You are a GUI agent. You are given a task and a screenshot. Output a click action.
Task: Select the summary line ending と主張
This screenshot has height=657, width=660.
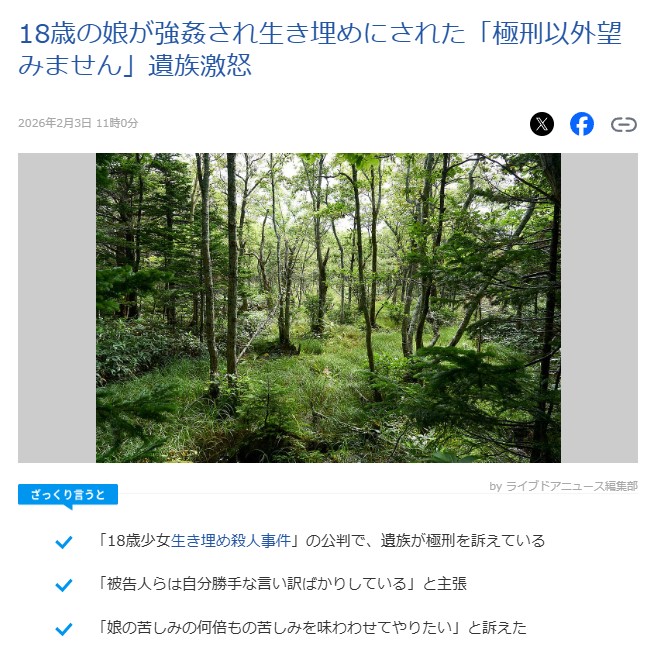(282, 584)
